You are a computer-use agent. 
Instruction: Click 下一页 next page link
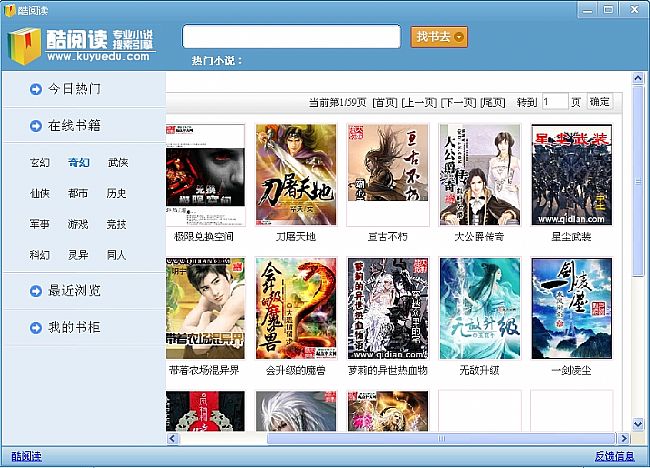coord(458,102)
